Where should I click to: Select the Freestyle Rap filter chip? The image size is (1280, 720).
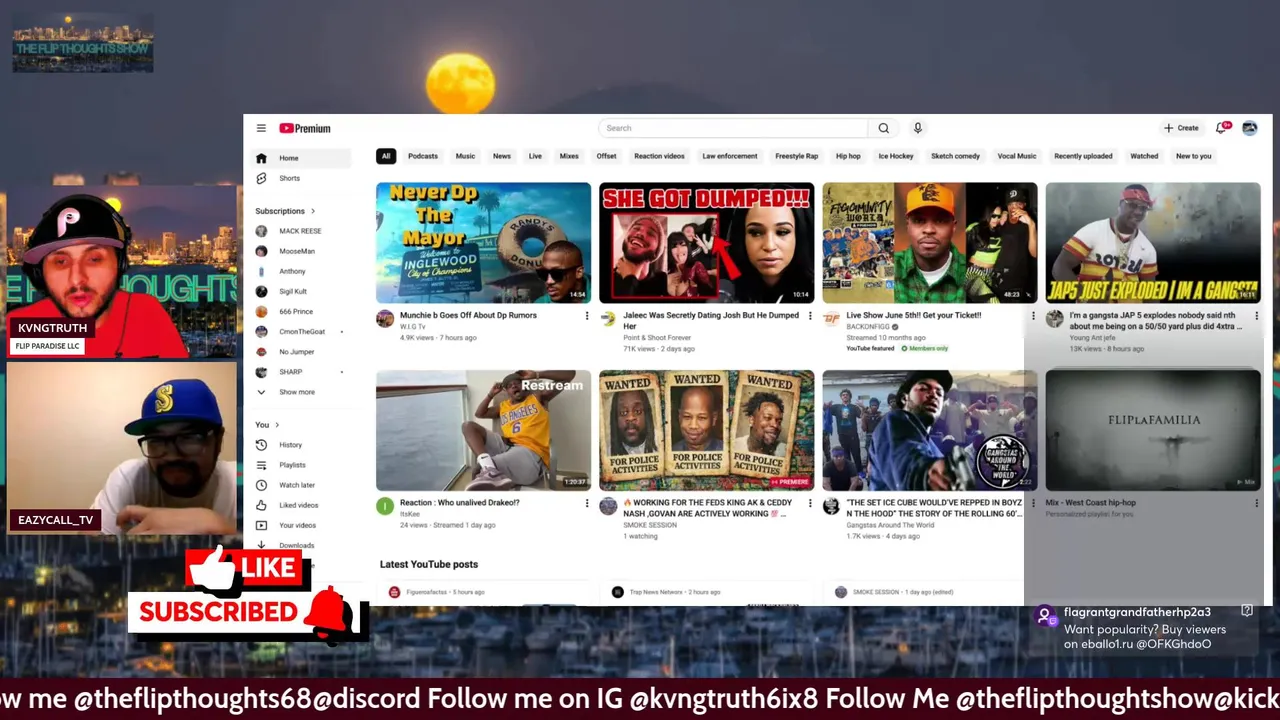(x=797, y=156)
